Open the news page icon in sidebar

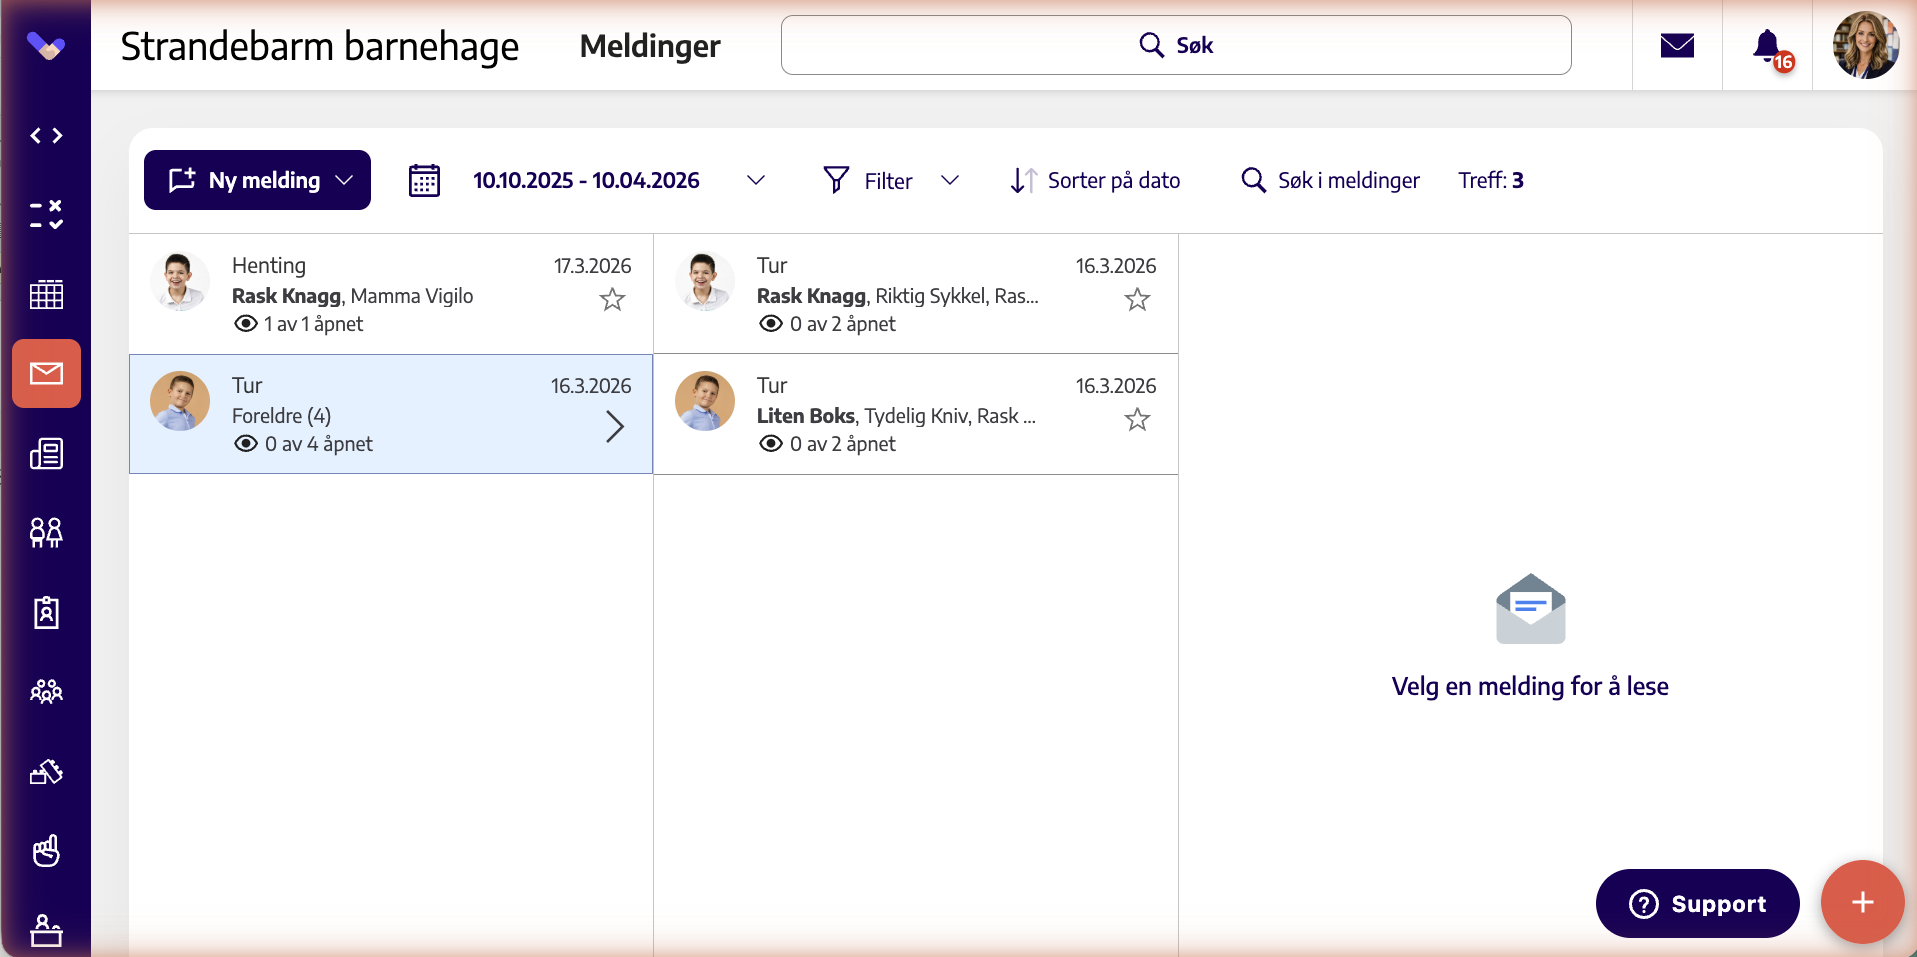coord(46,454)
